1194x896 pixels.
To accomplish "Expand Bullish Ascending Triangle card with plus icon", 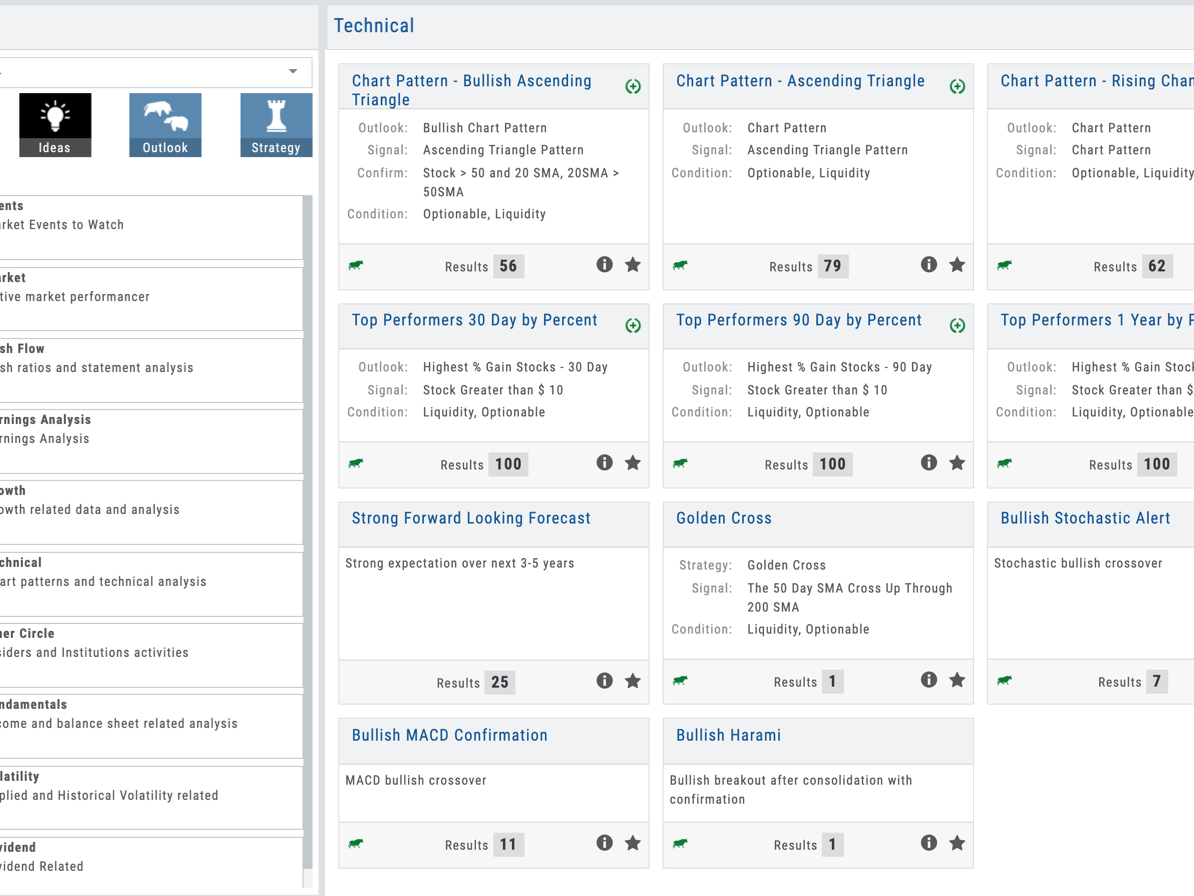I will point(633,87).
